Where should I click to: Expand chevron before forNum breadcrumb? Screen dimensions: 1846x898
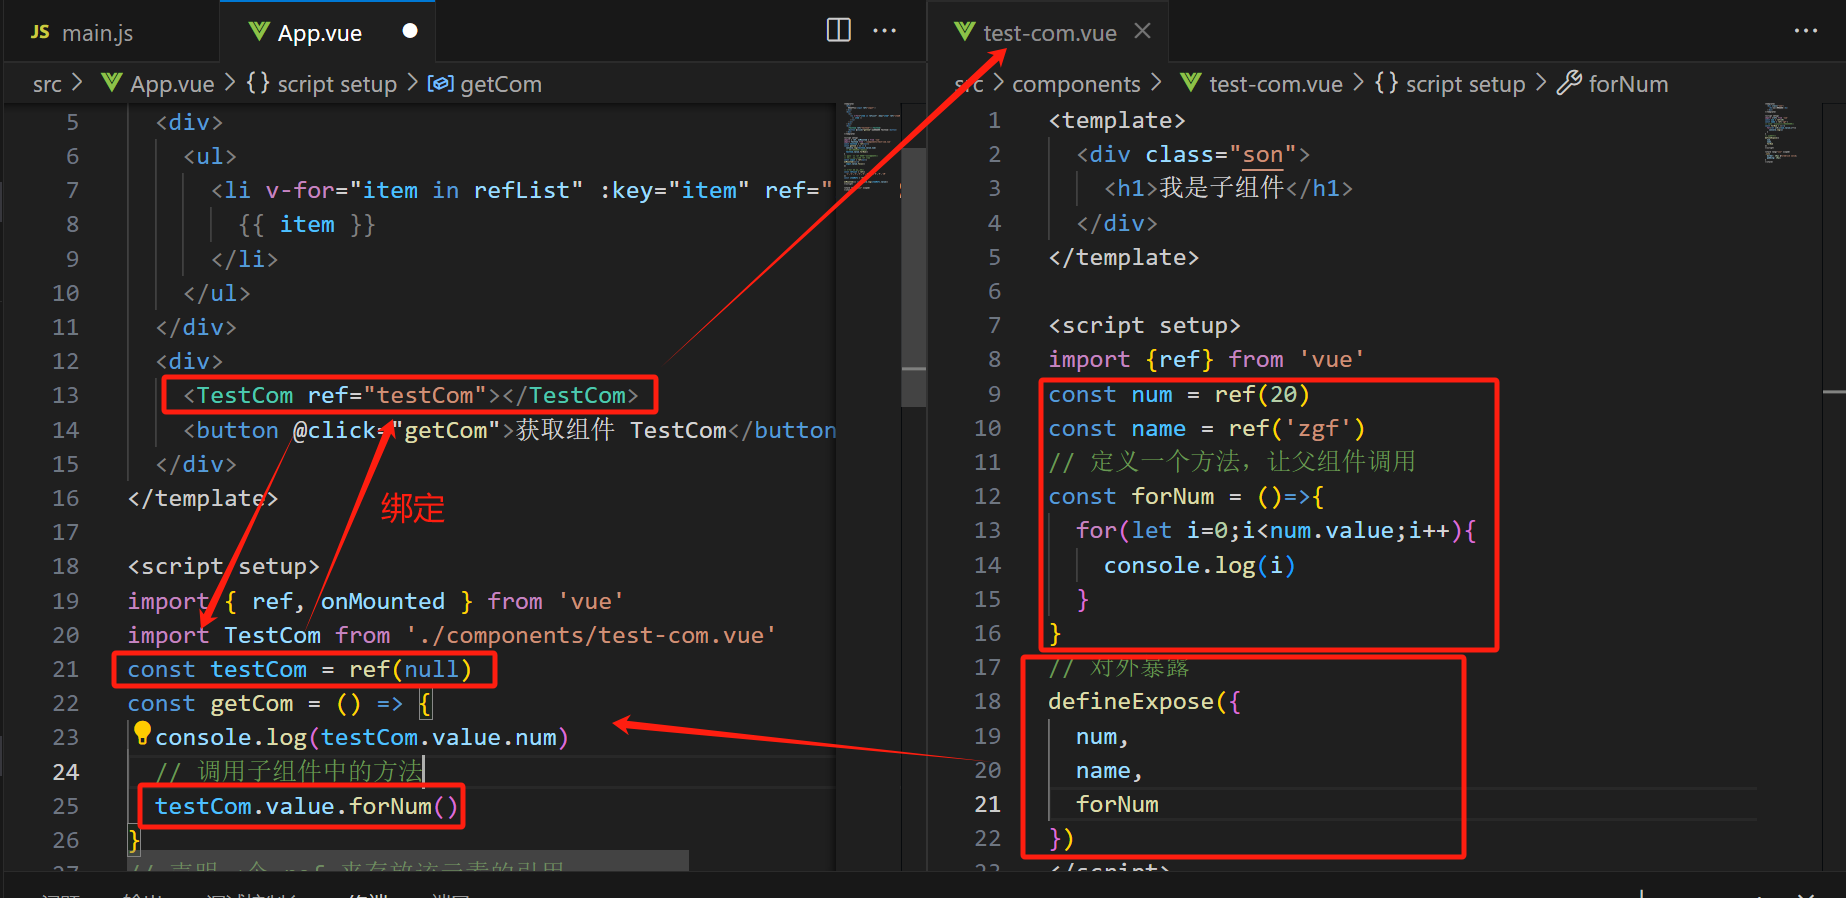point(1541,83)
